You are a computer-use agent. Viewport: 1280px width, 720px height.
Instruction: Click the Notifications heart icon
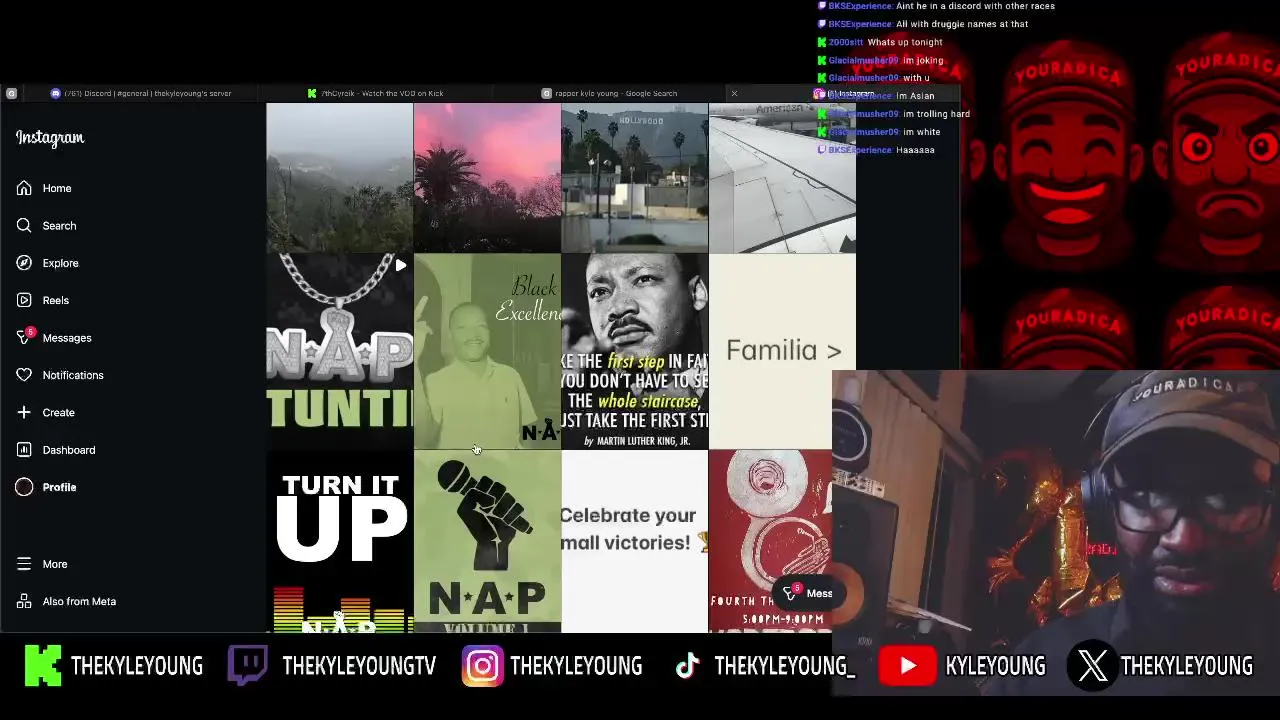(24, 375)
